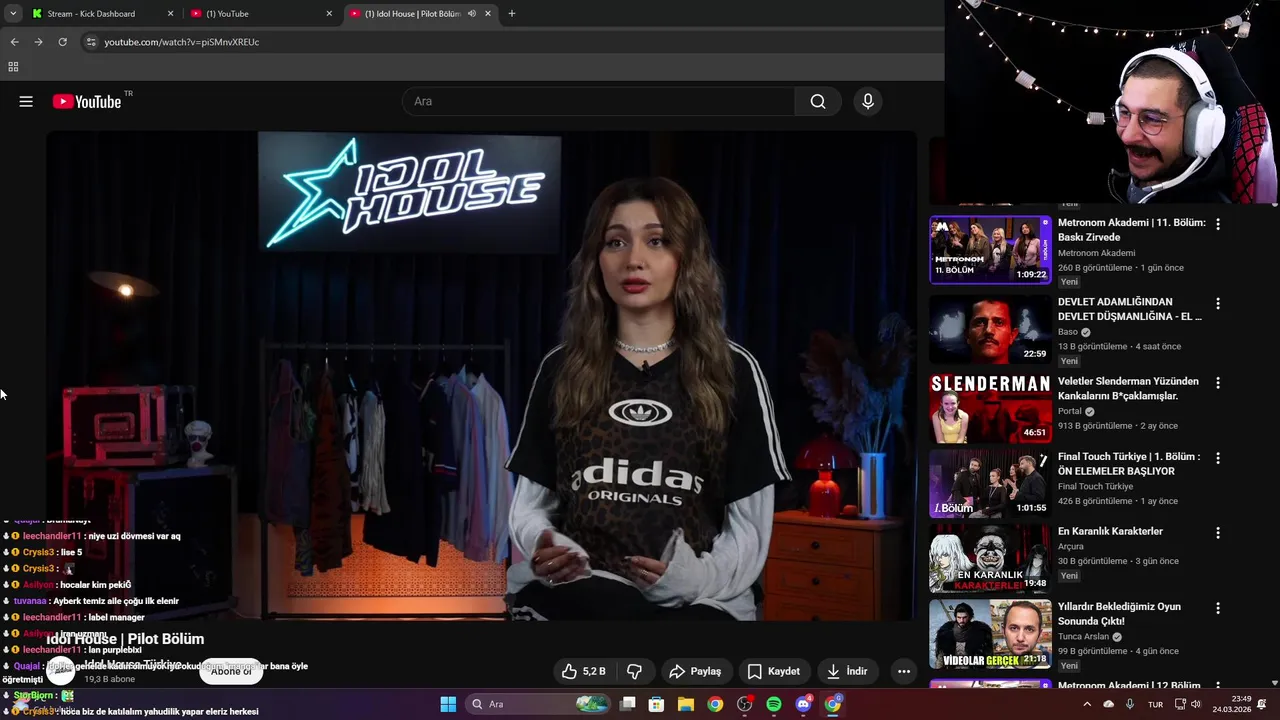Open the Metronom Akademi channel link
The width and height of the screenshot is (1280, 720).
tap(1096, 253)
